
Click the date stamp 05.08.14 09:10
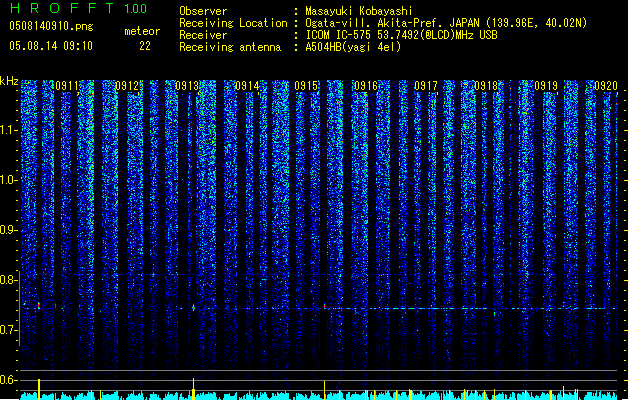(51, 46)
